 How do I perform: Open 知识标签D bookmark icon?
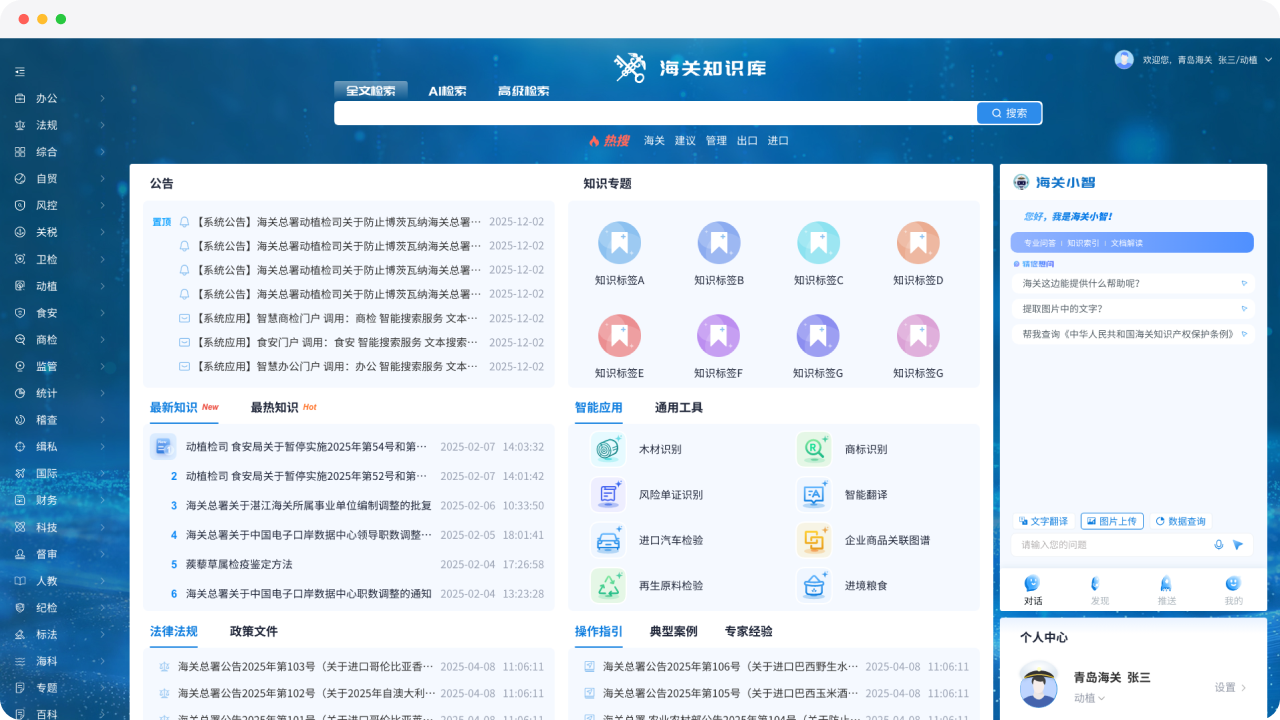pos(918,242)
